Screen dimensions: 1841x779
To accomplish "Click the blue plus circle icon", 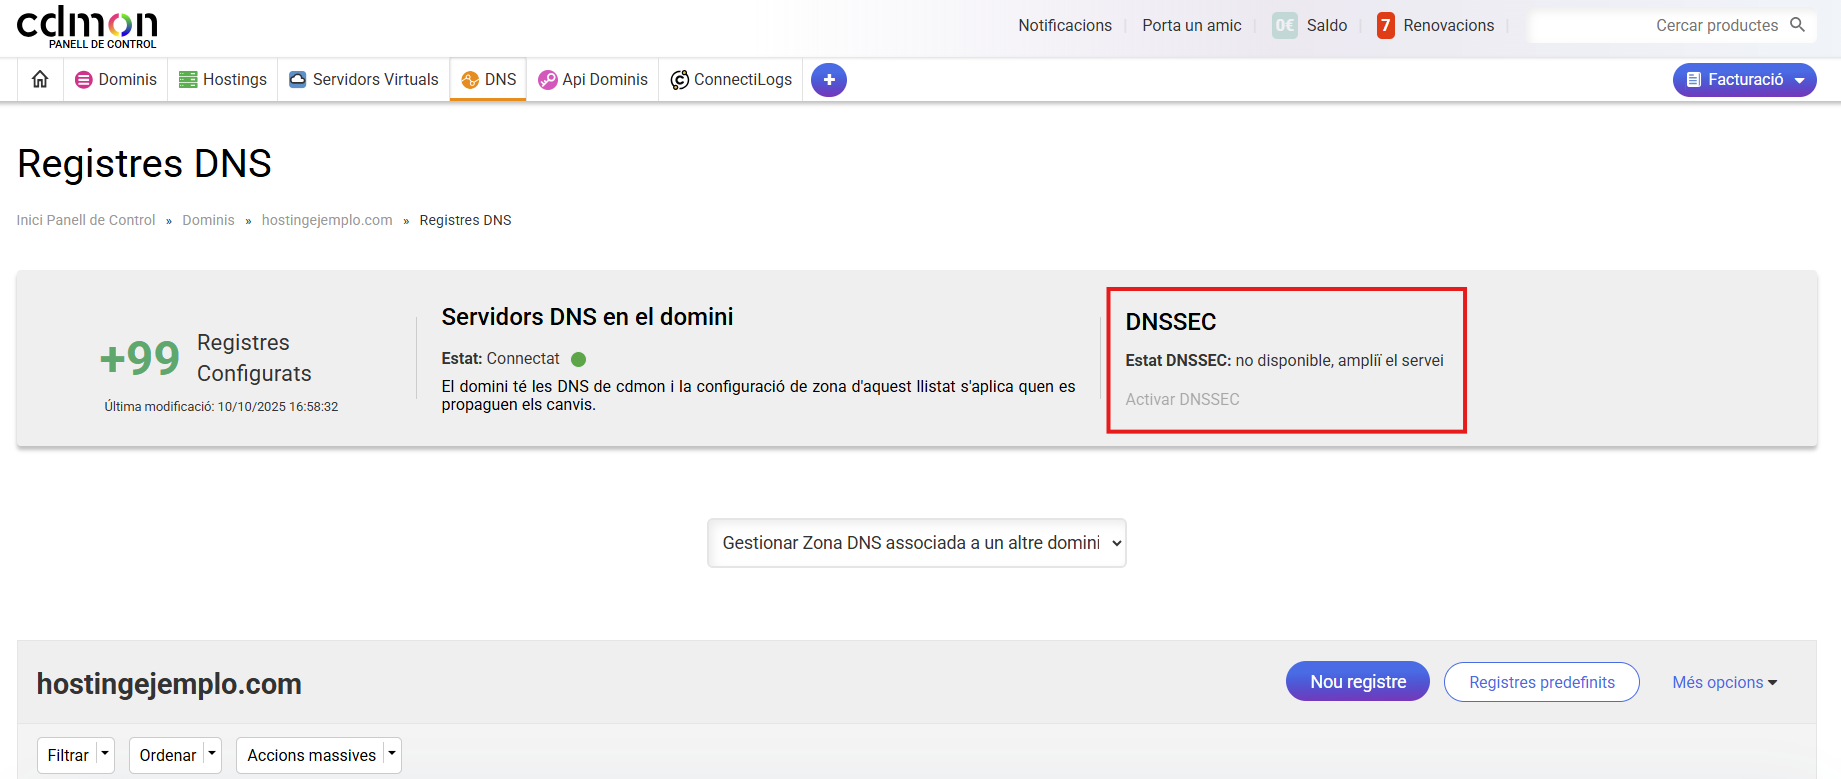I will (x=828, y=80).
